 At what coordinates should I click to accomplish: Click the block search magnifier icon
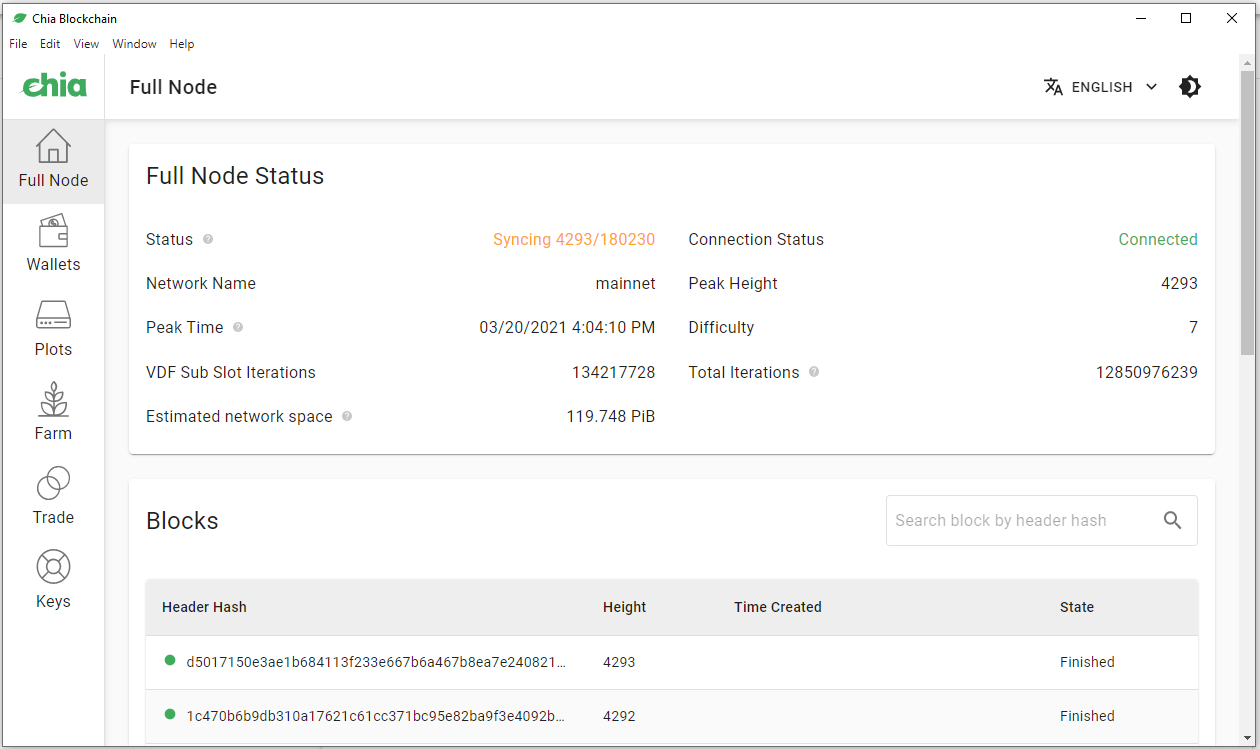pos(1172,520)
